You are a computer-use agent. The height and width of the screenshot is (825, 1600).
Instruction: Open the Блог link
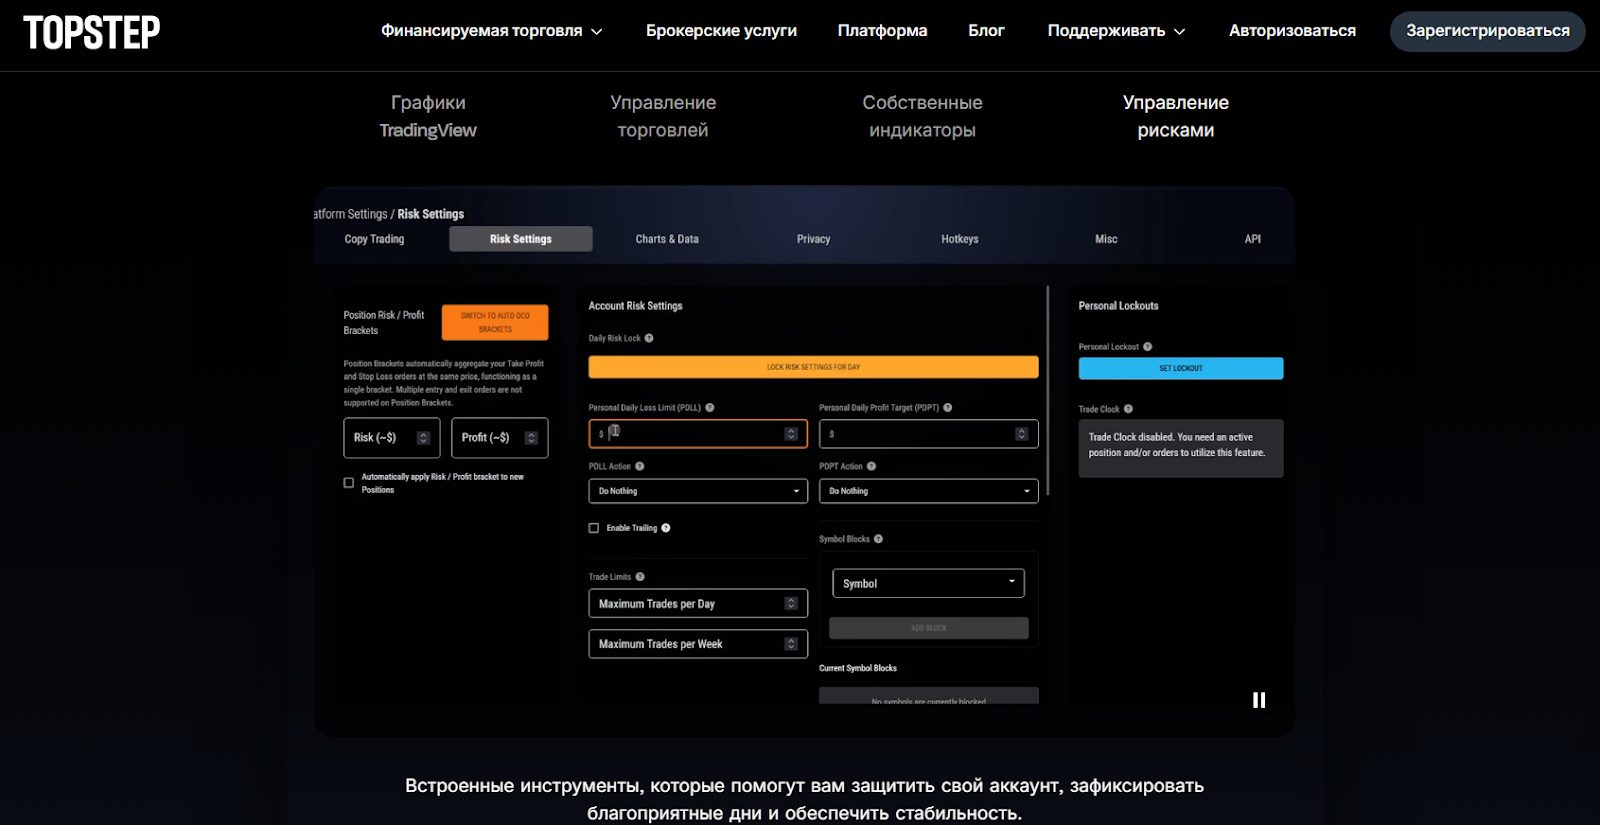[986, 31]
